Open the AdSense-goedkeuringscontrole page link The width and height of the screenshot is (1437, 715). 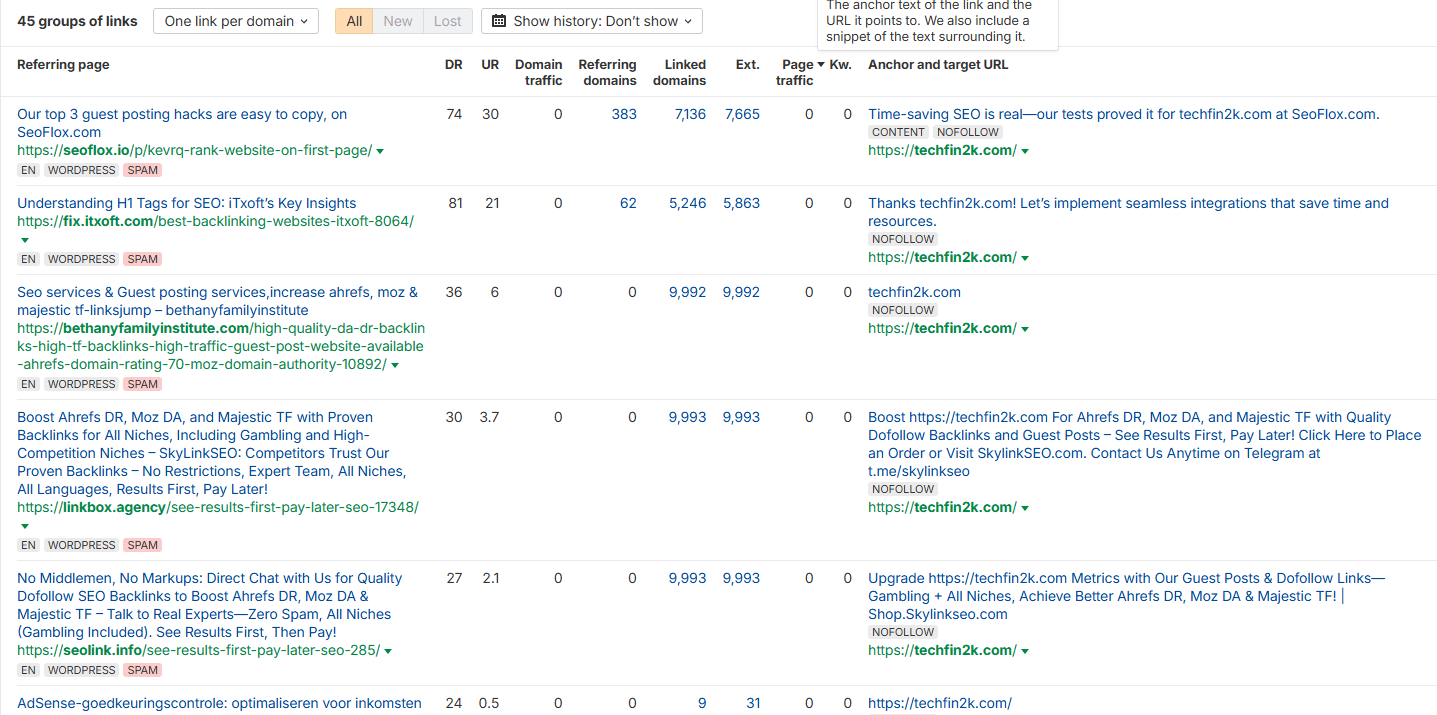coord(219,703)
